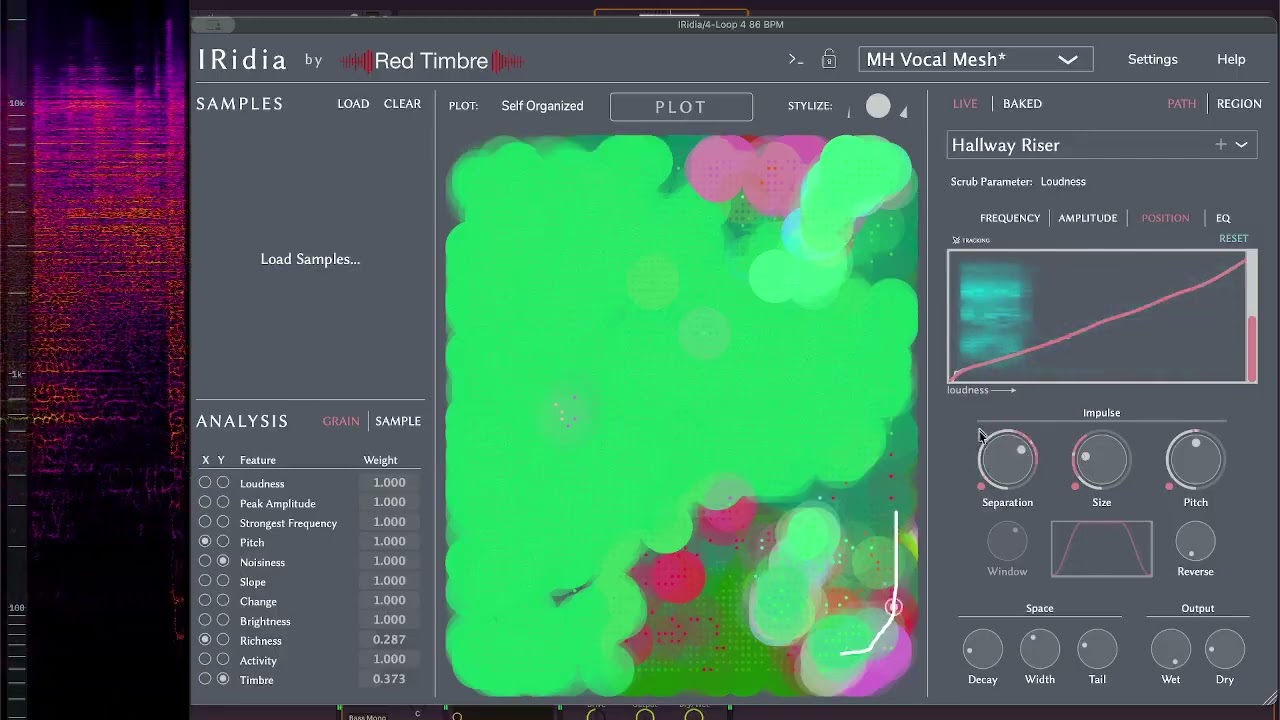Click the Weight column header
1280x720 pixels.
click(380, 460)
